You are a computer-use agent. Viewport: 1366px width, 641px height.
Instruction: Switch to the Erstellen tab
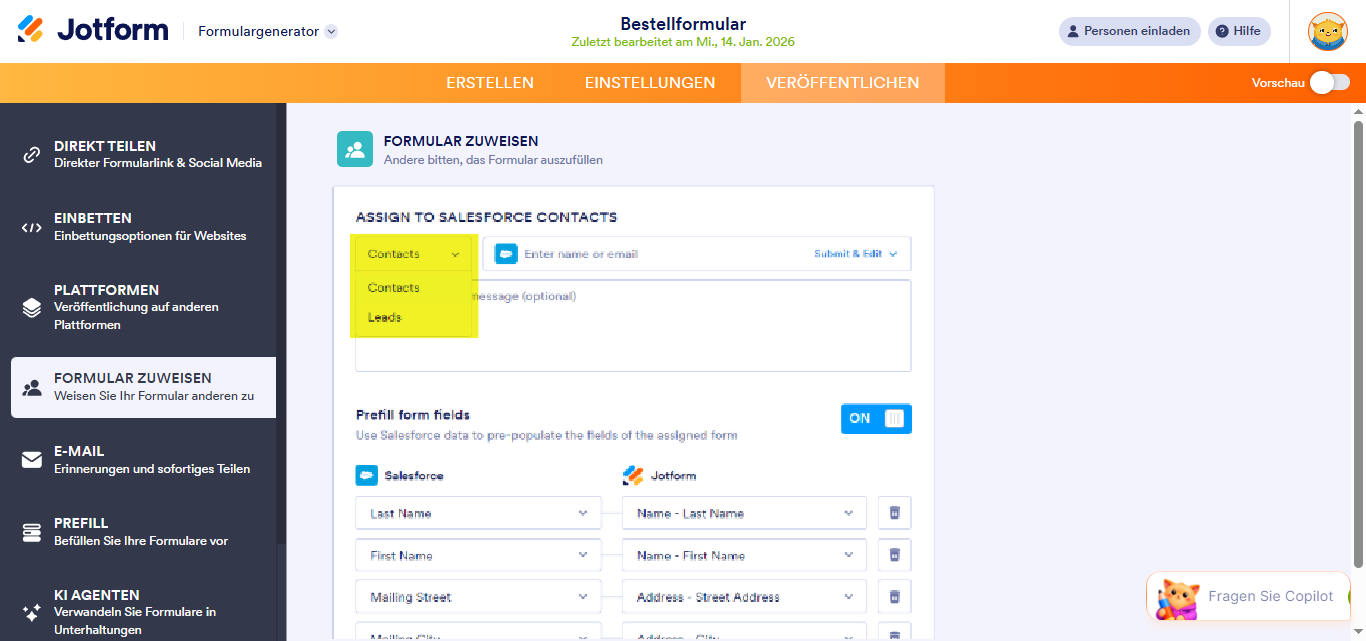(490, 83)
